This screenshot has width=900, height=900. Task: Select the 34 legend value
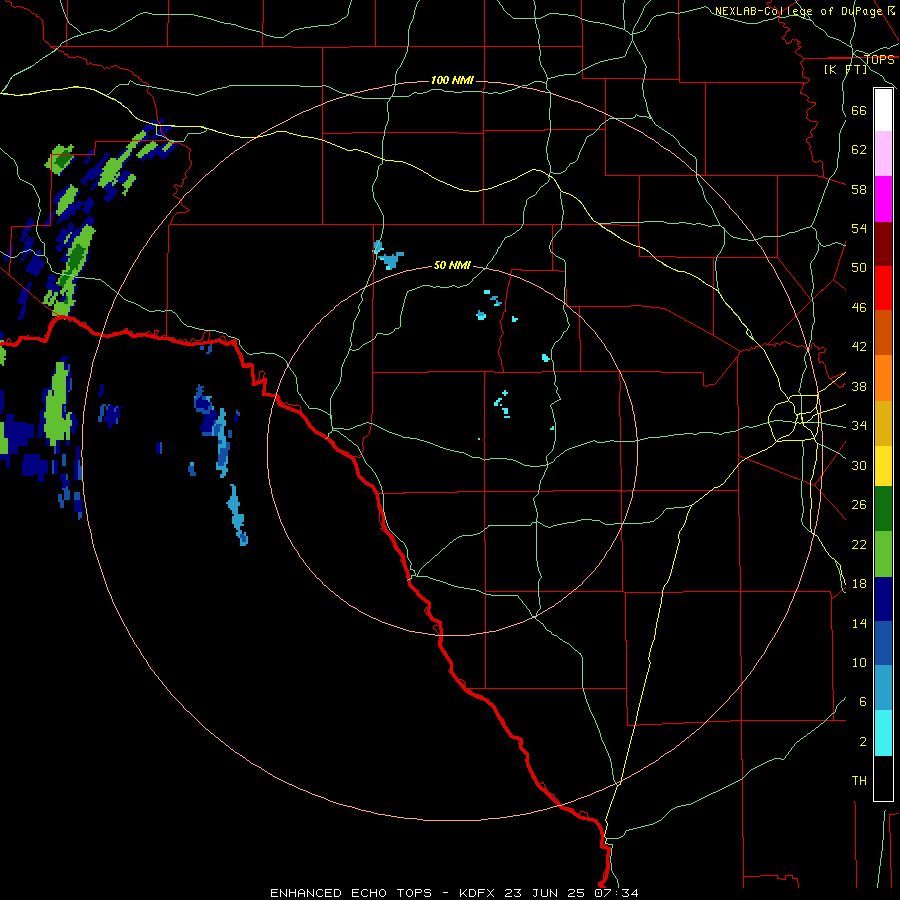click(x=859, y=426)
